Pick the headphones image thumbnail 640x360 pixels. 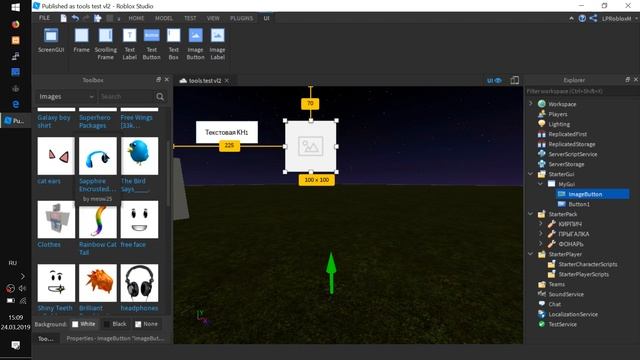139,283
